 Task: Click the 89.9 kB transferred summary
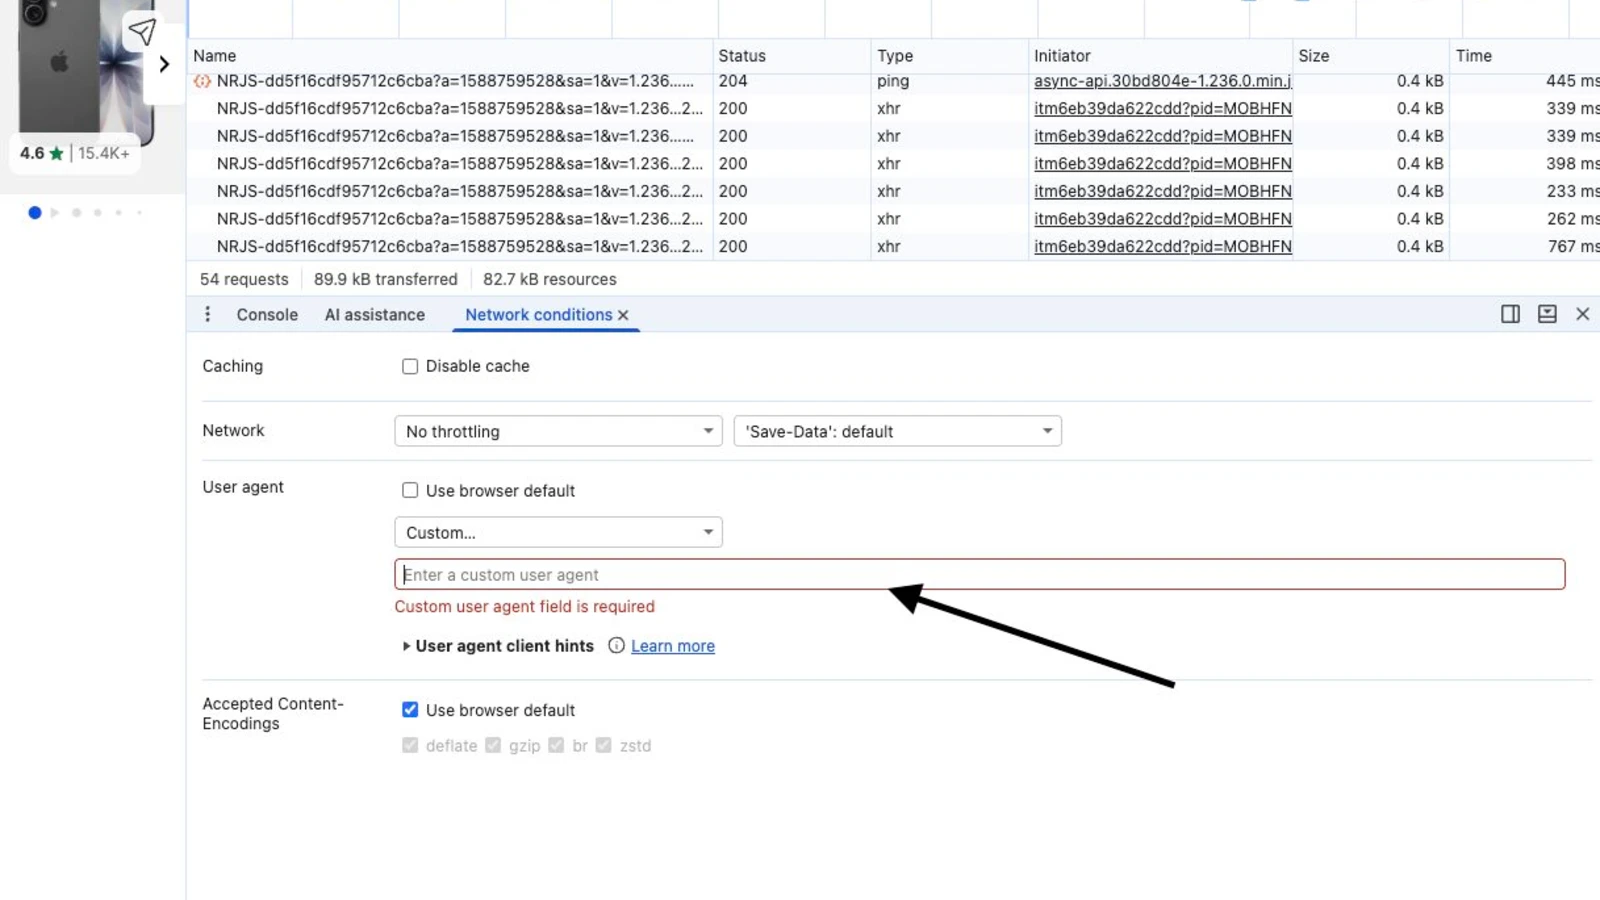(385, 279)
